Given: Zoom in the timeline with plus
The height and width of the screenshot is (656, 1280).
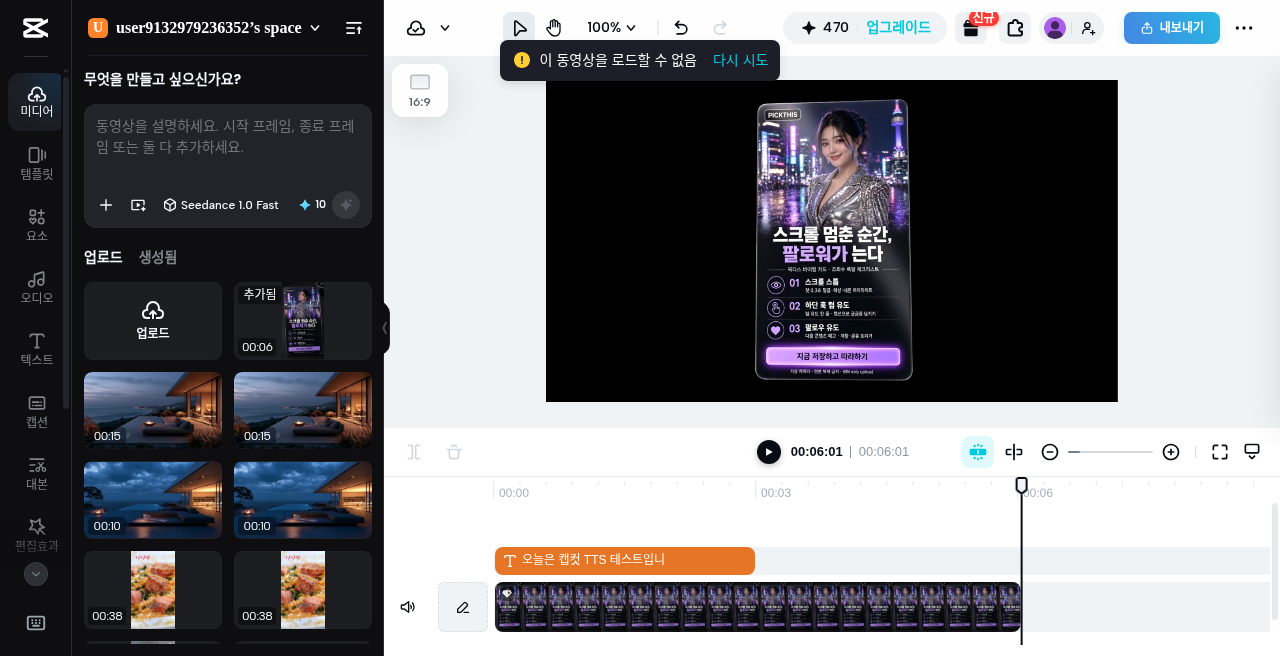Looking at the screenshot, I should [x=1171, y=452].
